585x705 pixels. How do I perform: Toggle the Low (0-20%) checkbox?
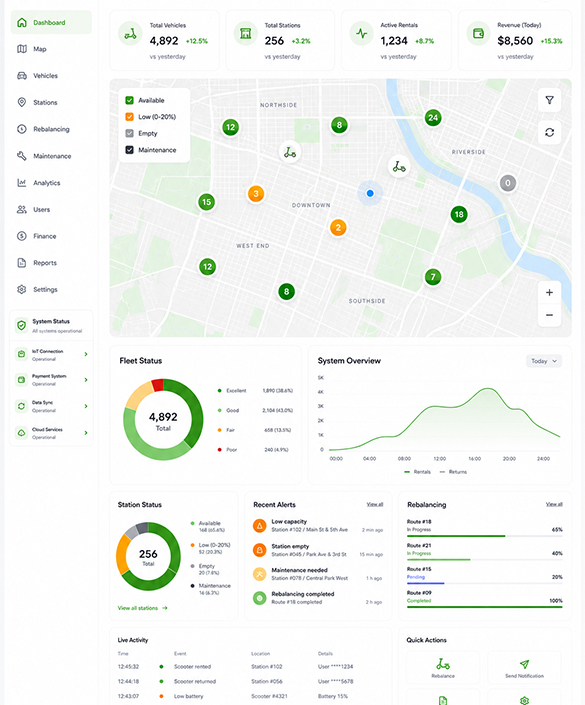coord(130,117)
